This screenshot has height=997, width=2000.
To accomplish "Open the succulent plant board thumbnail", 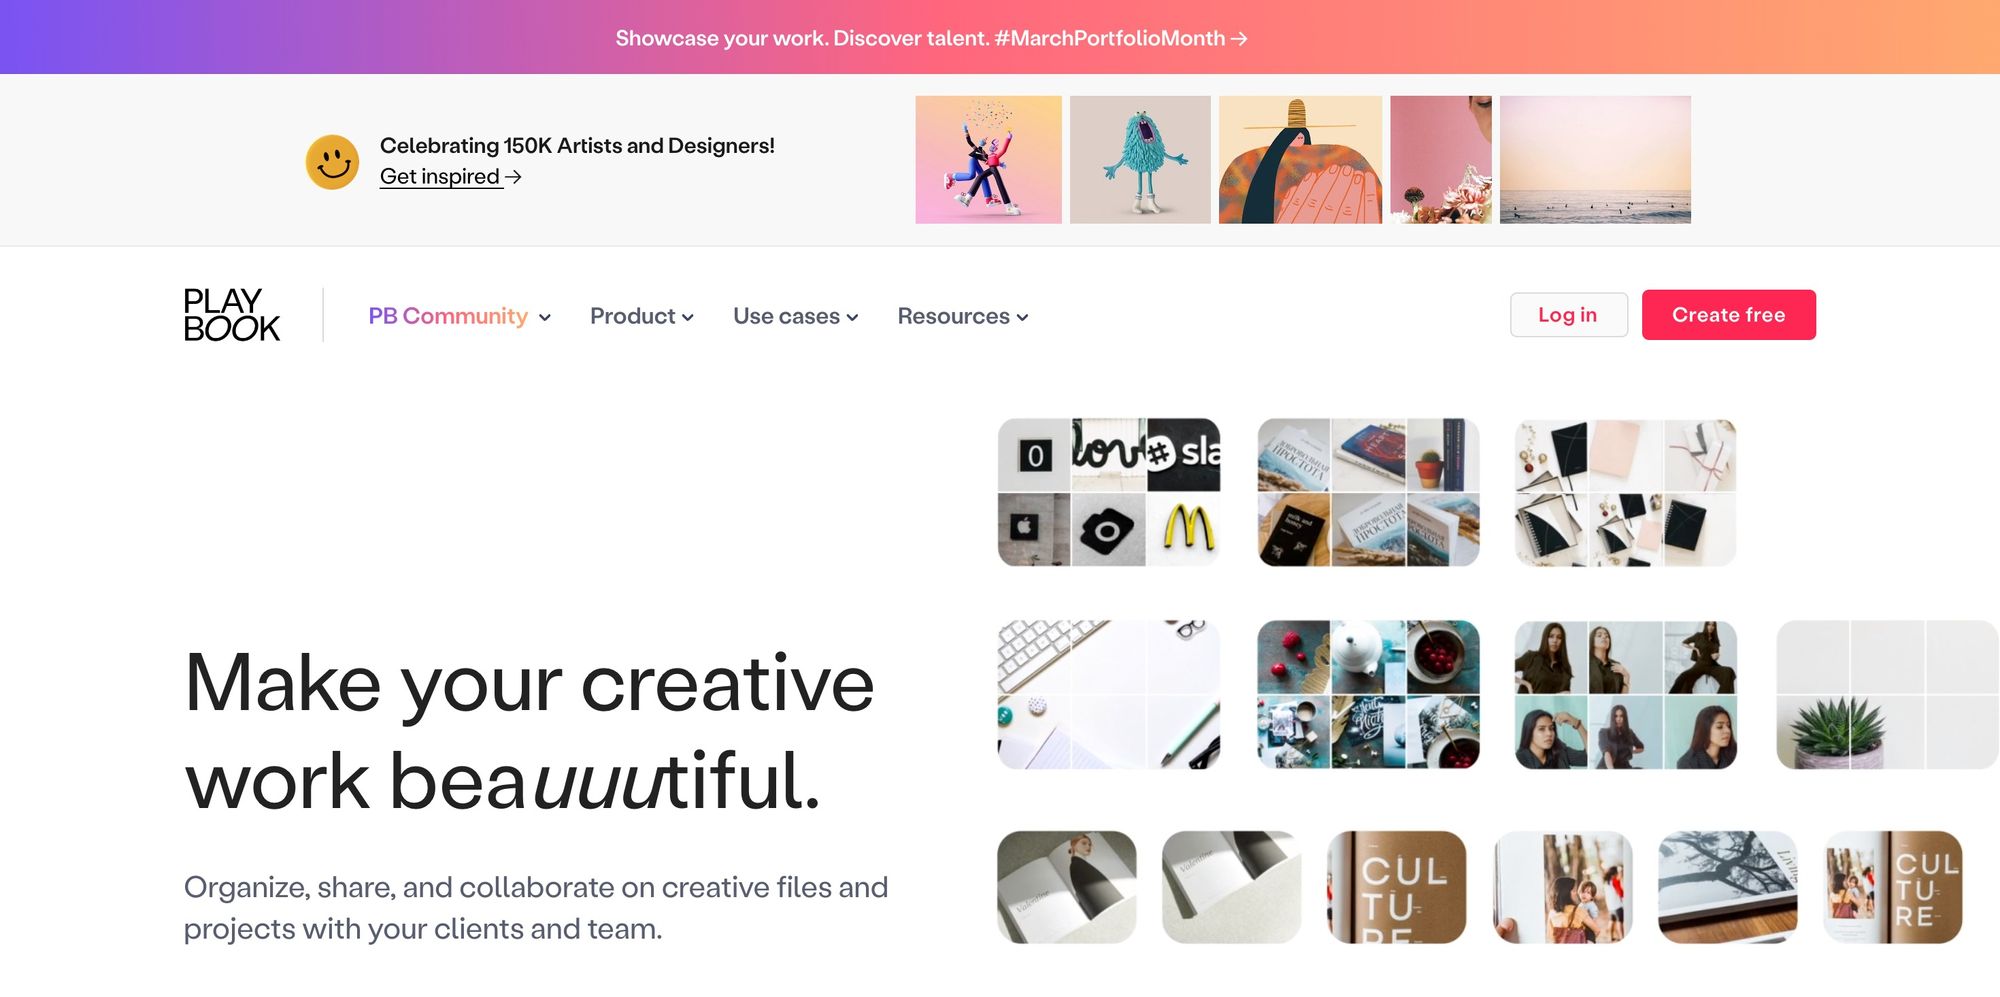I will (x=1887, y=694).
